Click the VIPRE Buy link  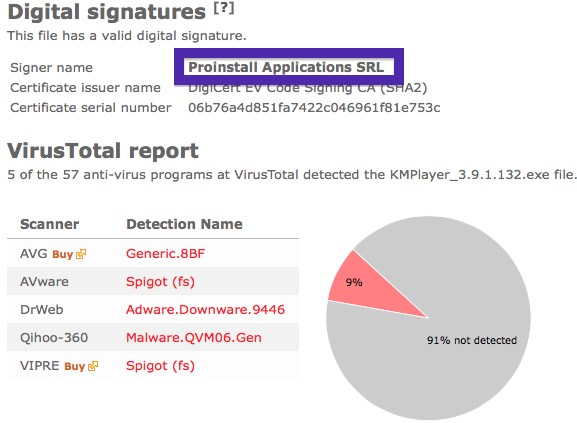coord(75,366)
